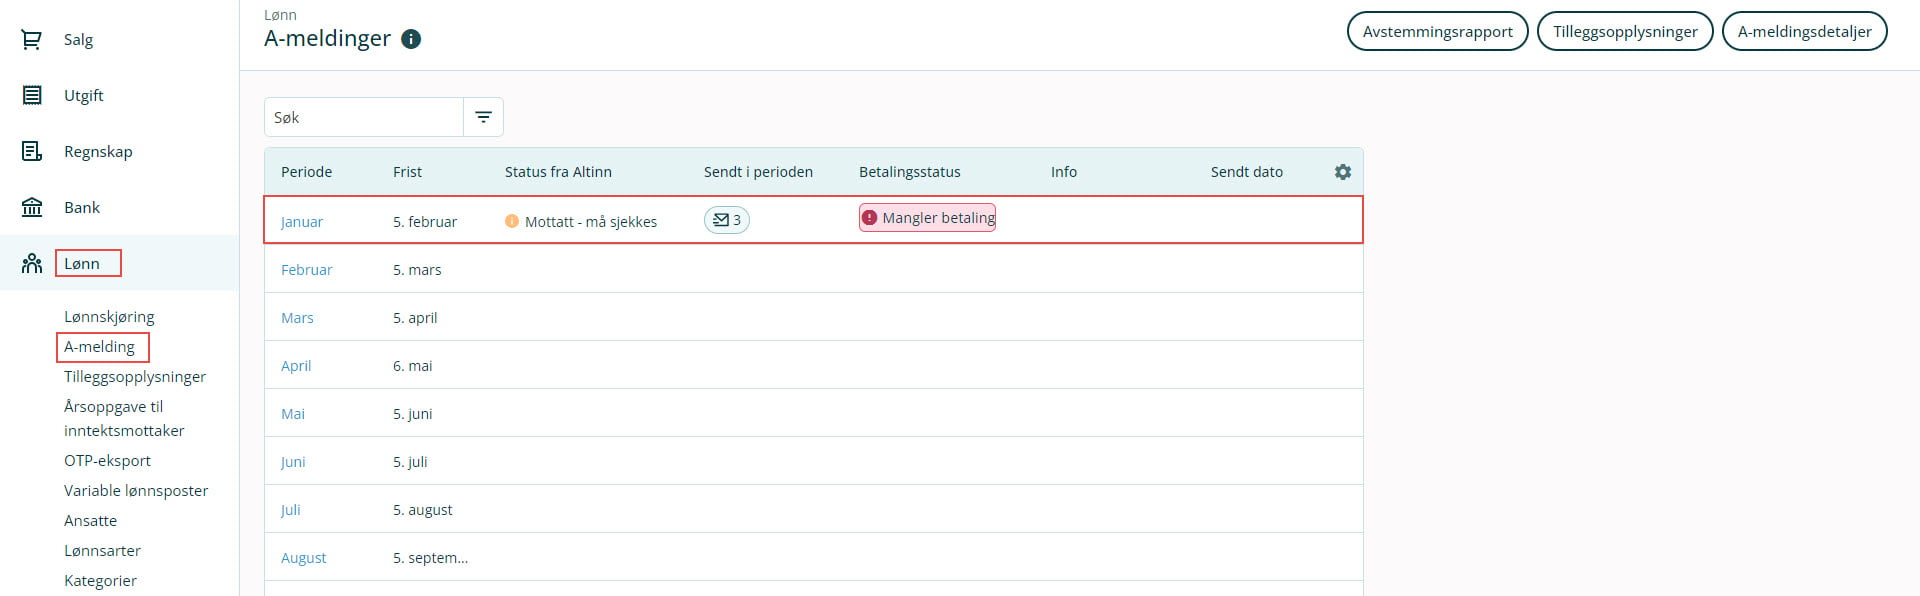
Task: Click the Bank building icon
Action: click(x=32, y=208)
